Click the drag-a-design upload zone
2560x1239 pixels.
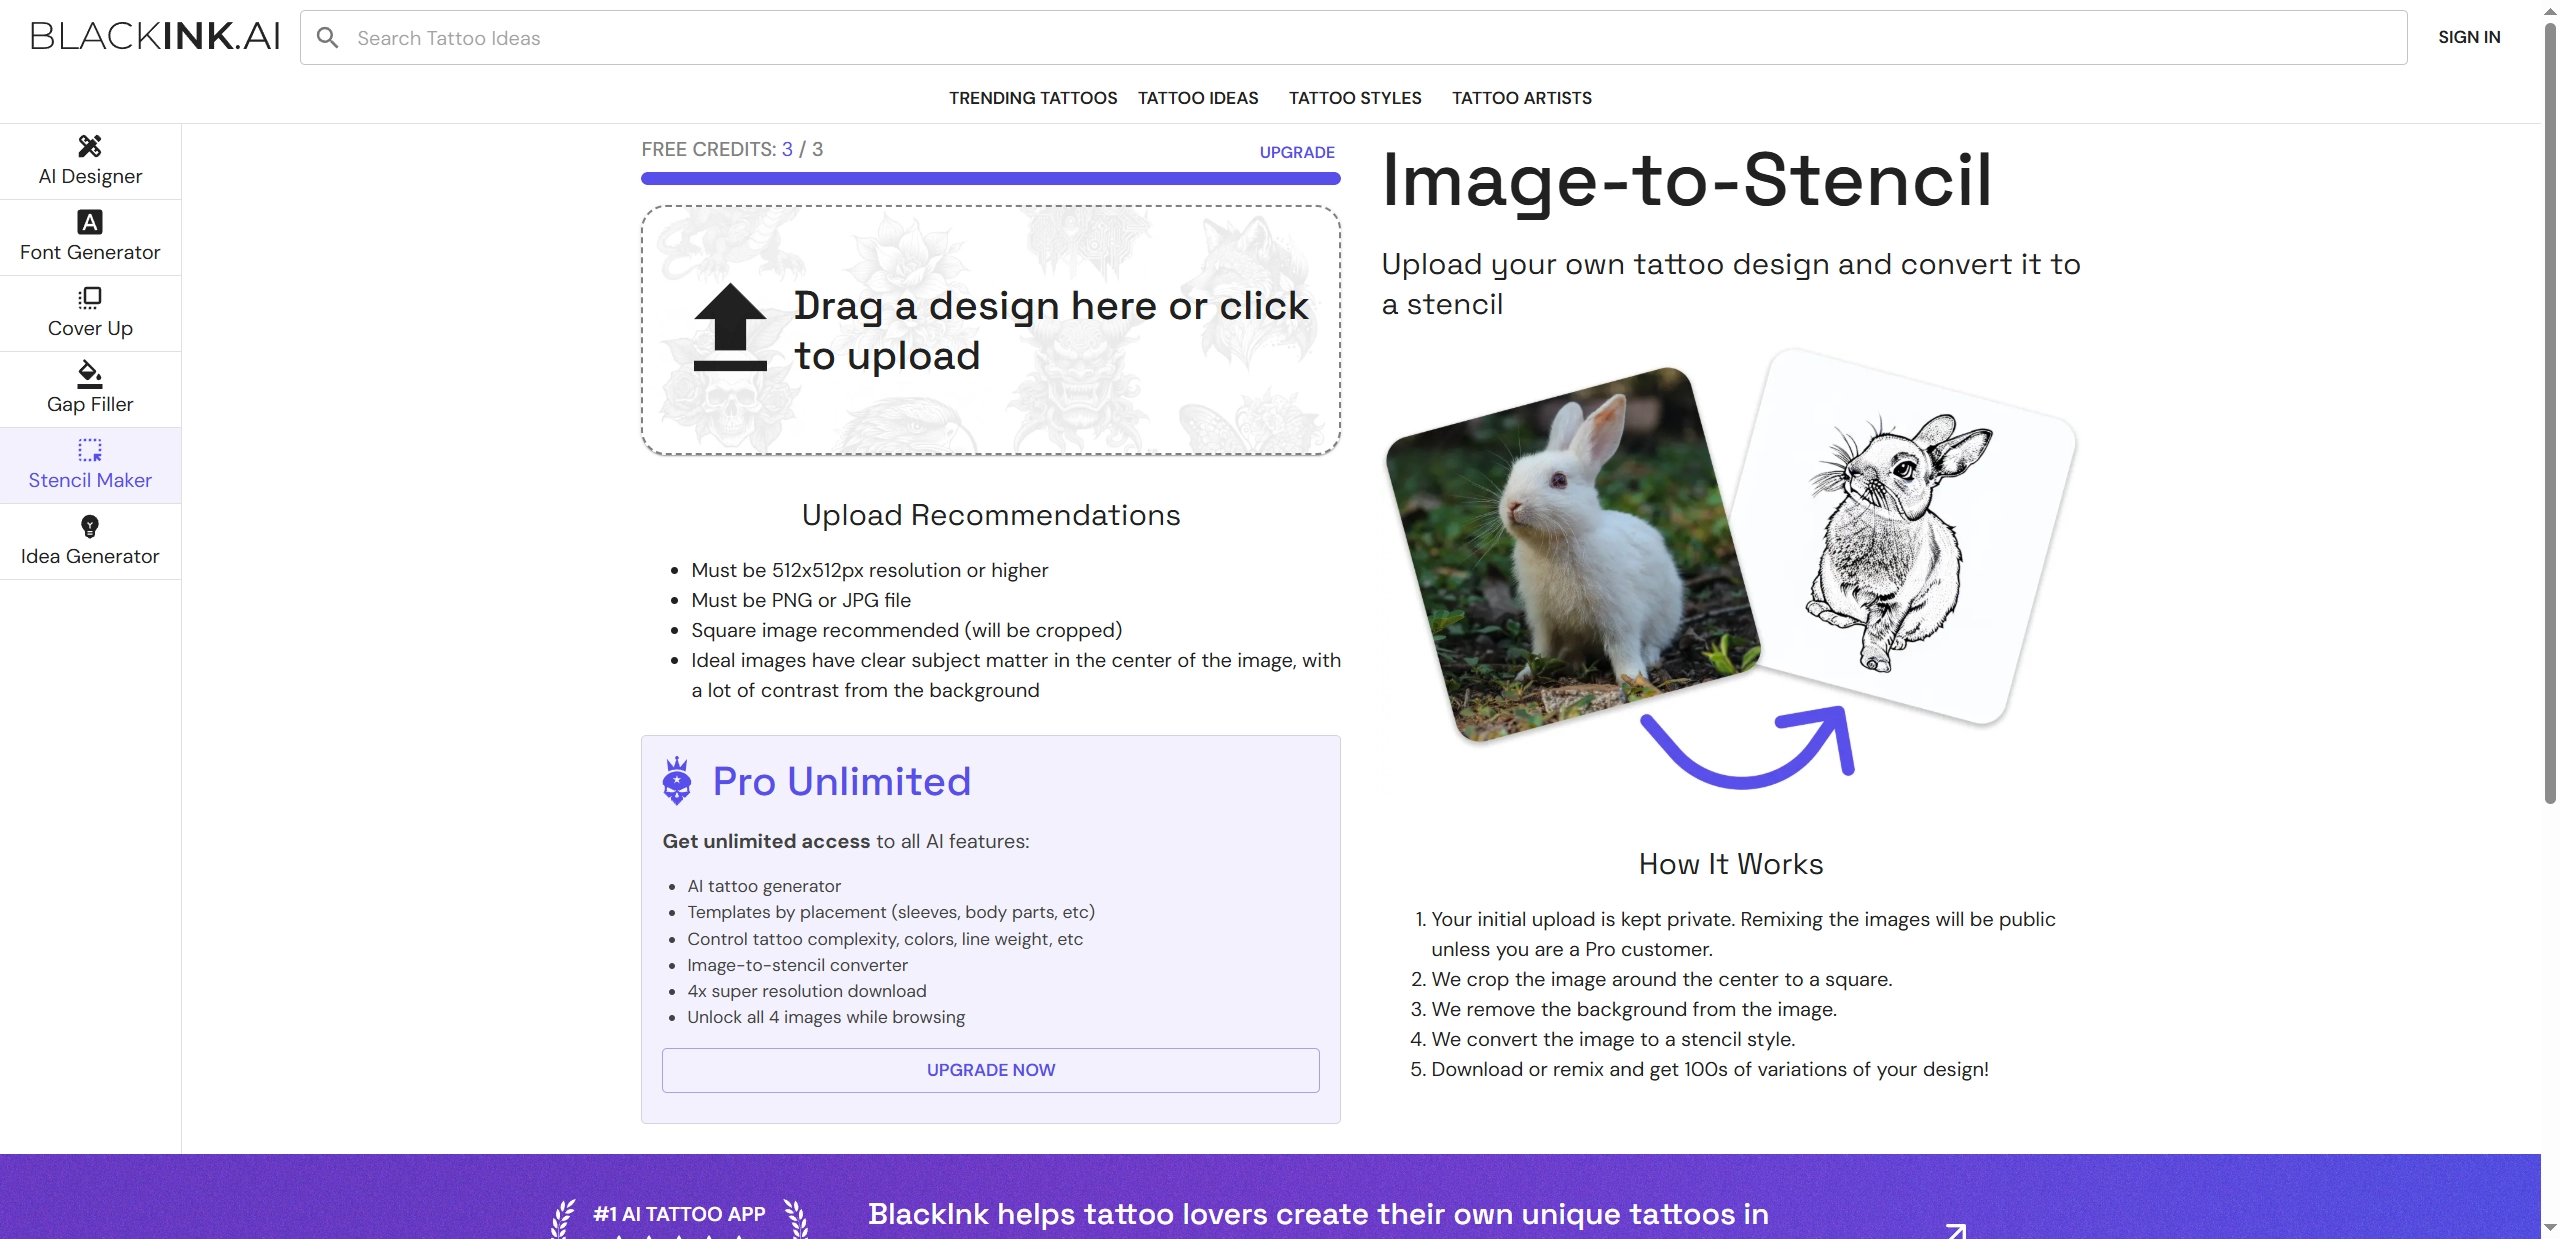click(x=989, y=331)
